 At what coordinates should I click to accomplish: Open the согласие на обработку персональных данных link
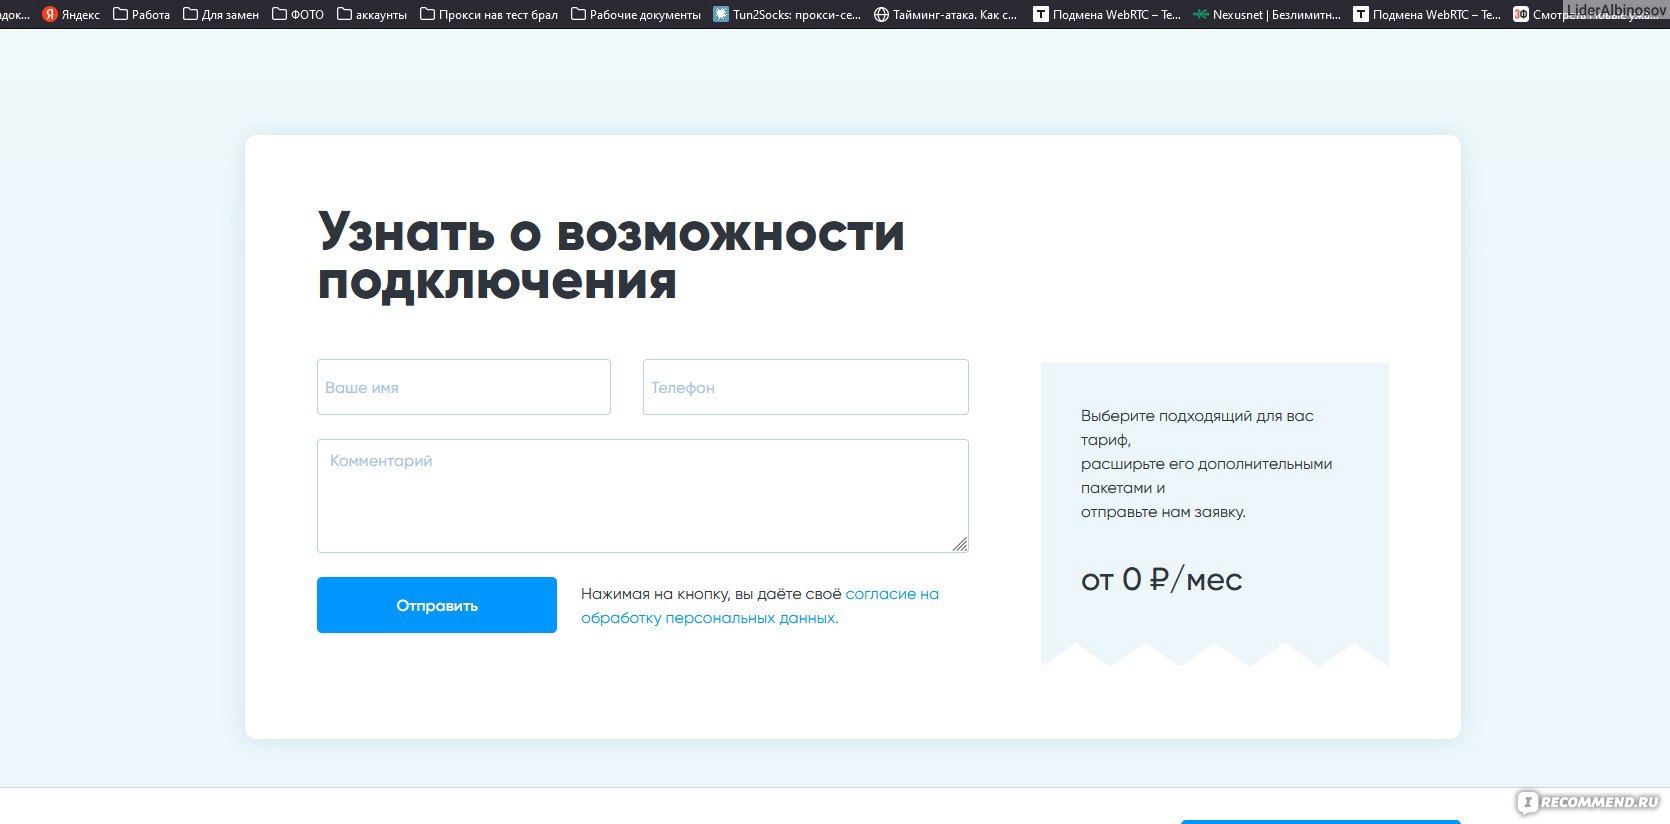[x=760, y=606]
